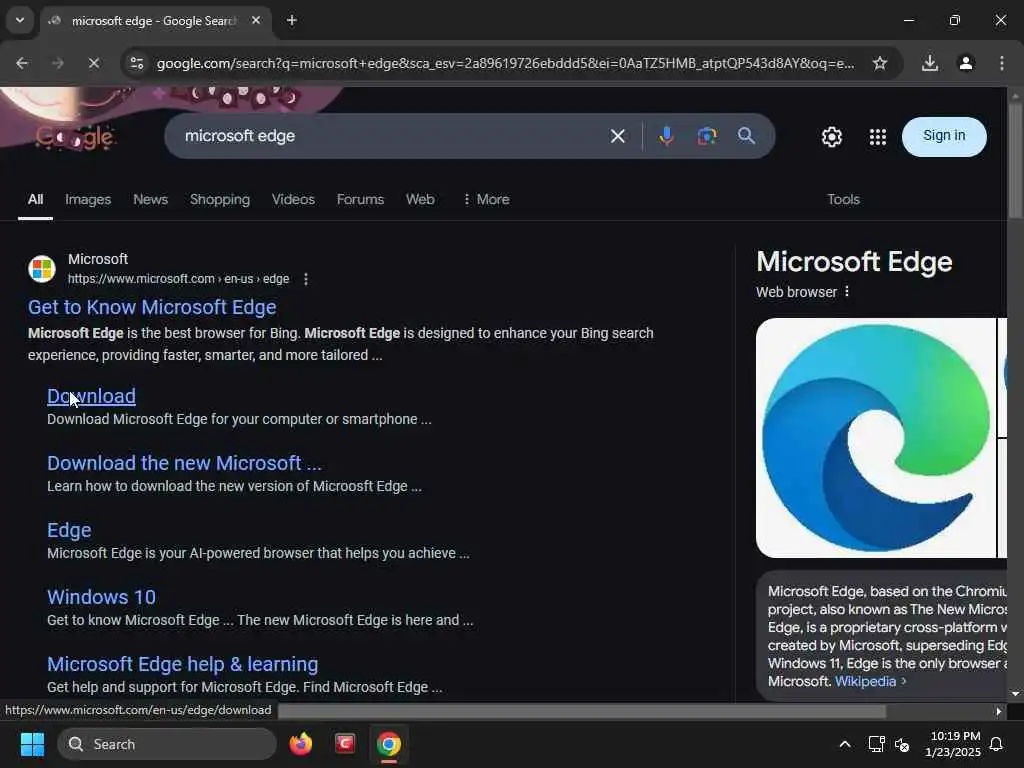
Task: Click the muted volume tray icon
Action: pyautogui.click(x=902, y=744)
